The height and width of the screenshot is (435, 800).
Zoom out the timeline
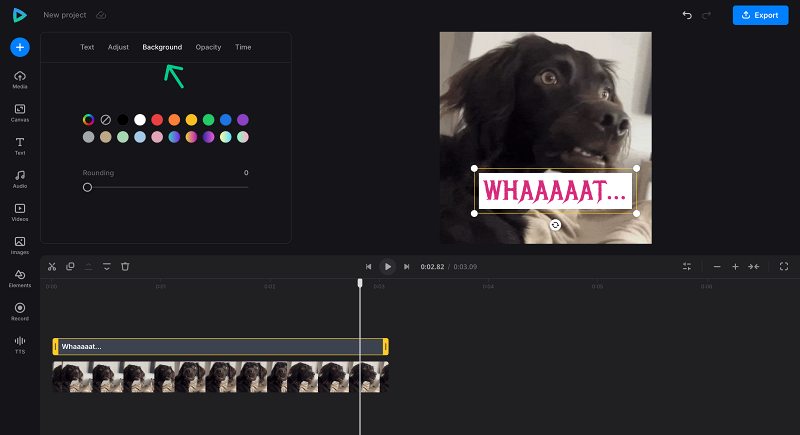click(717, 267)
